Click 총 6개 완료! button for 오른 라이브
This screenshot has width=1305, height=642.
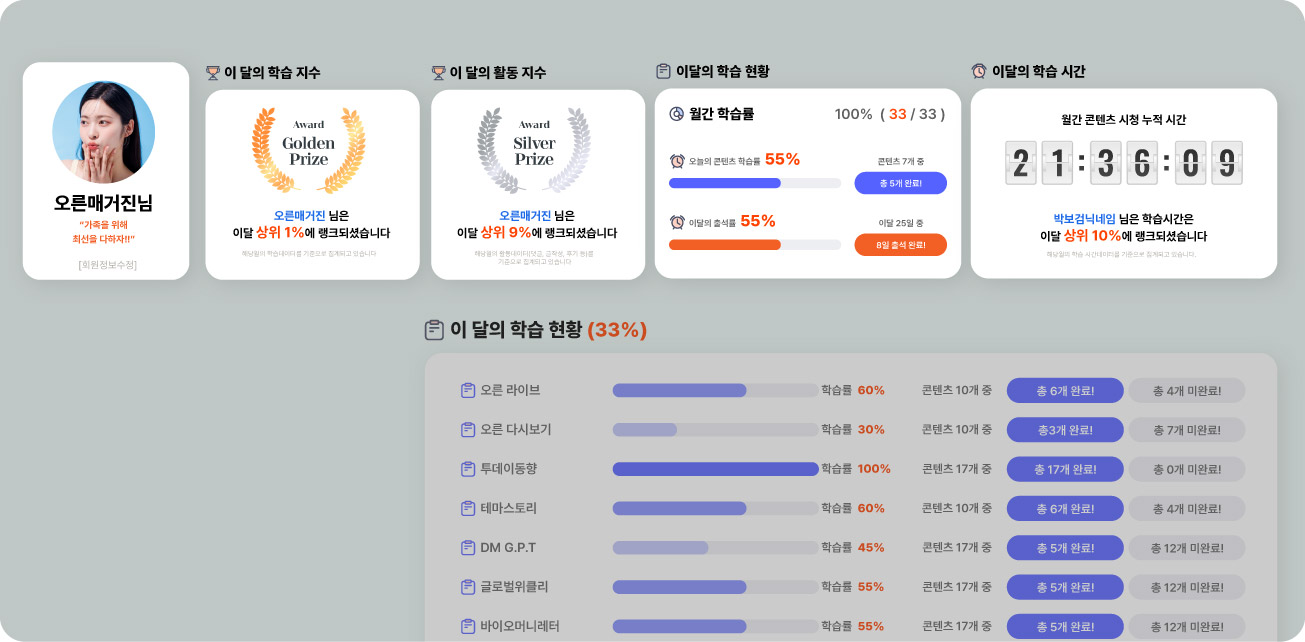pyautogui.click(x=1065, y=390)
